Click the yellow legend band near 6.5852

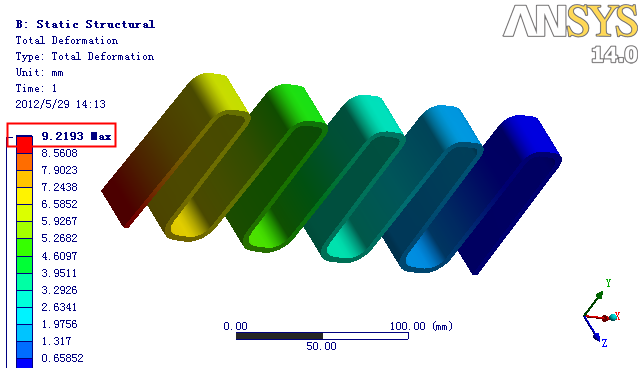24,196
